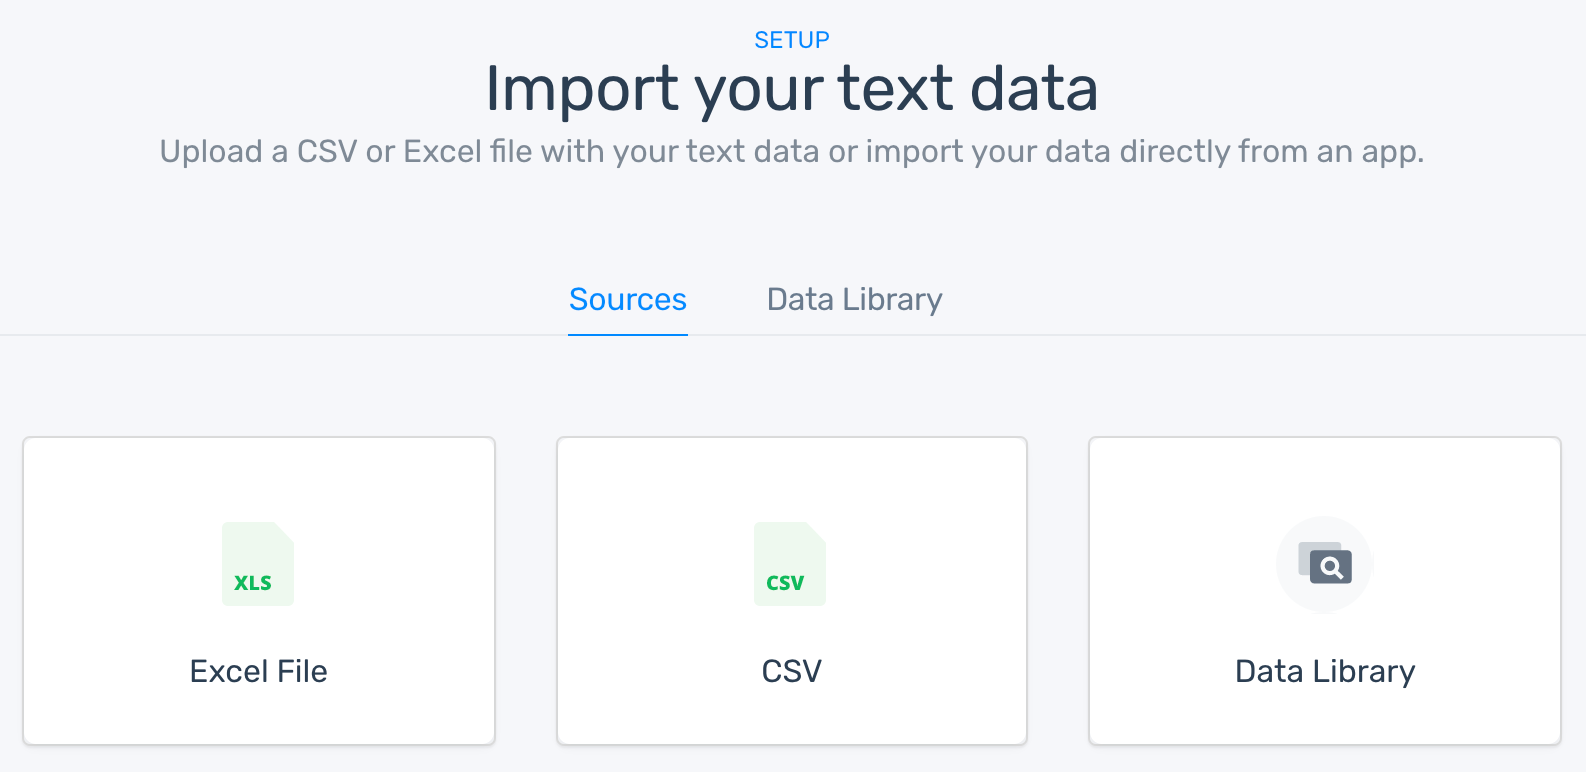Click the magnifying glass in Data Library icon
The height and width of the screenshot is (772, 1586).
click(1331, 568)
